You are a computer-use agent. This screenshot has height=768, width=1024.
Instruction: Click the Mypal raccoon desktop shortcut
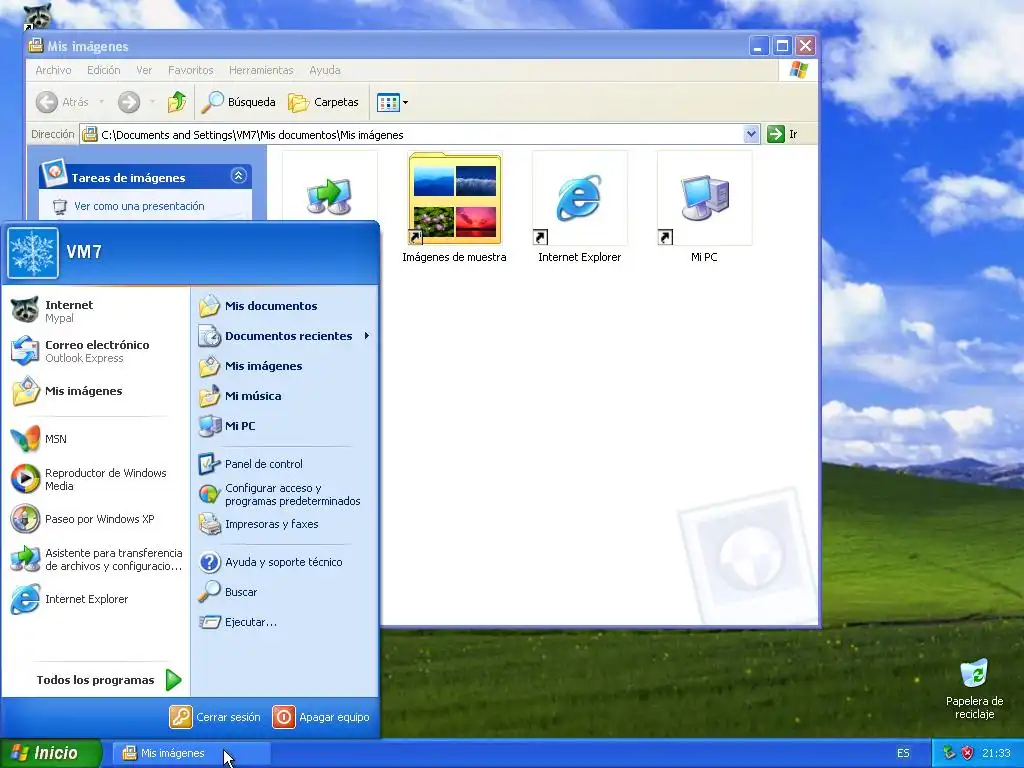pyautogui.click(x=36, y=16)
